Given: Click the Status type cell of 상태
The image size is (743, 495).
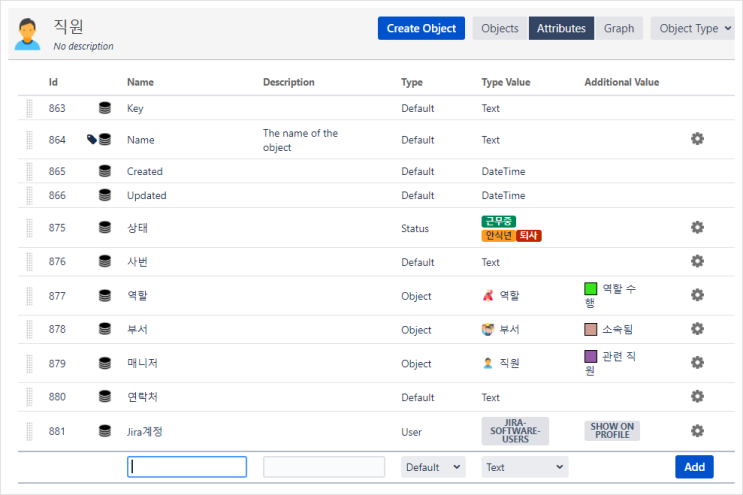Looking at the screenshot, I should 415,228.
